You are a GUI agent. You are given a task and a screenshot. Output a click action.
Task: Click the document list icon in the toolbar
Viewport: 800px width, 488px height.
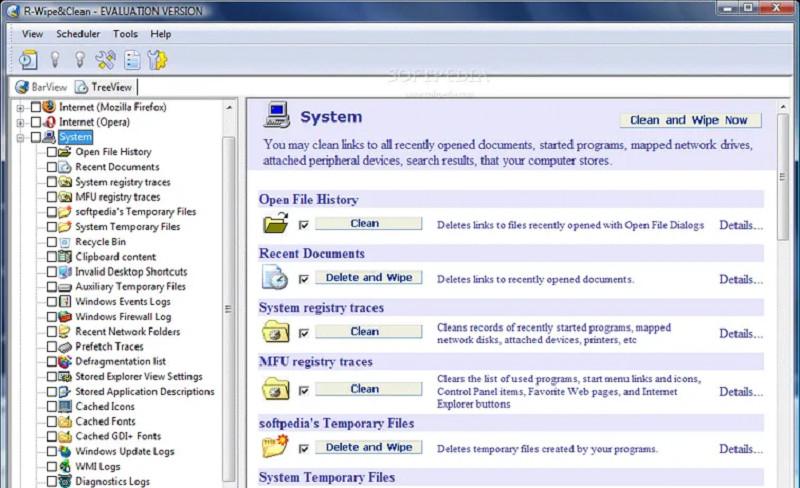click(x=132, y=59)
